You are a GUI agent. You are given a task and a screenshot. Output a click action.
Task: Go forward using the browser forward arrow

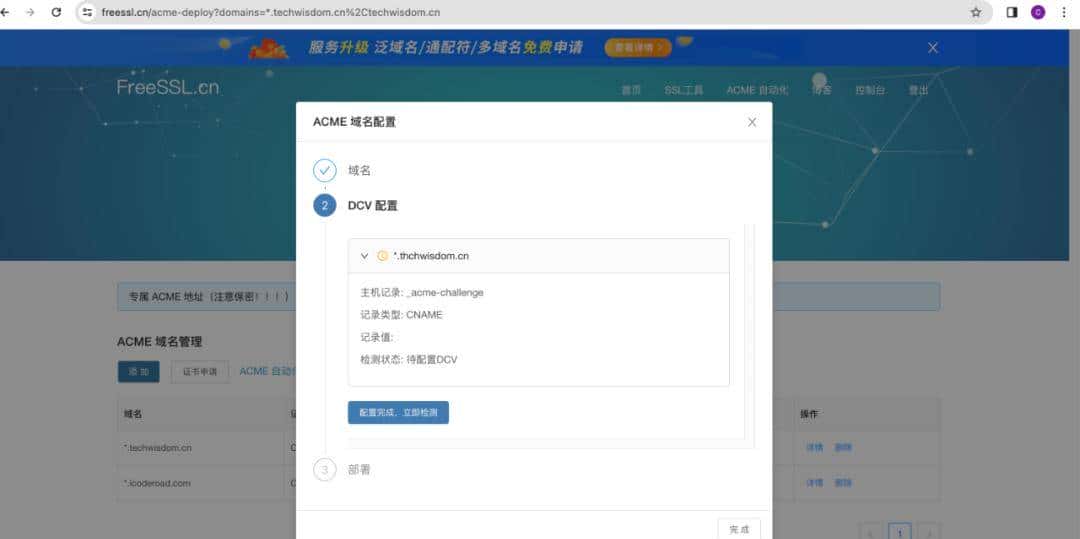30,12
